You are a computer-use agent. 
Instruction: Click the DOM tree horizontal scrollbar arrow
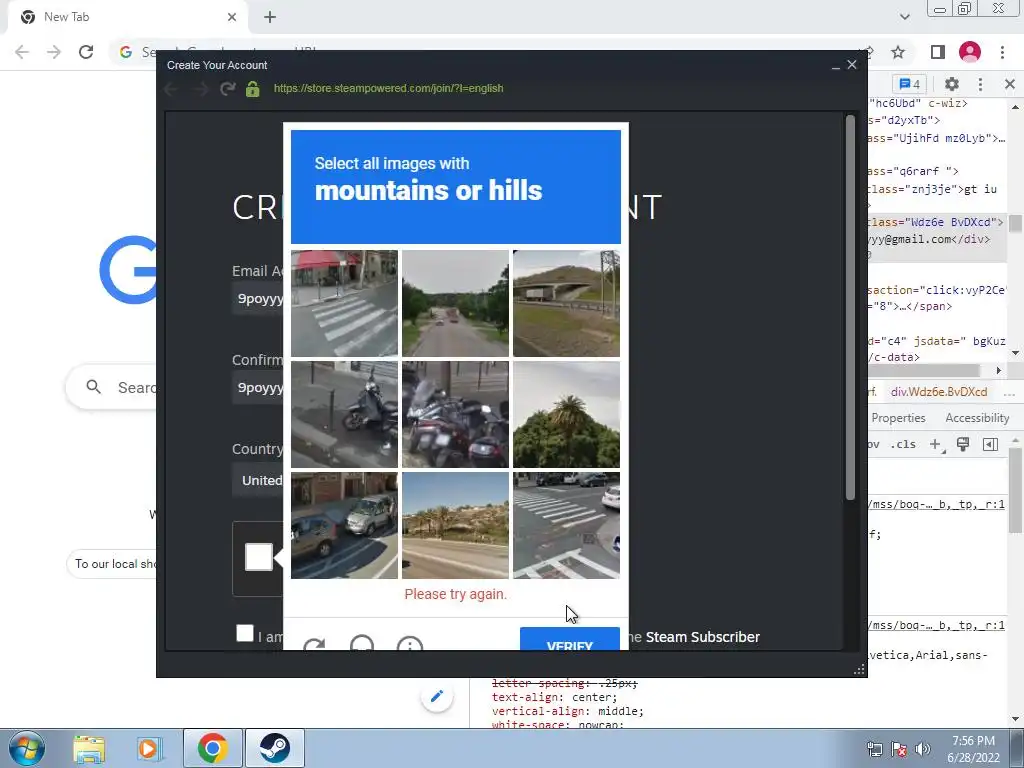(x=999, y=370)
